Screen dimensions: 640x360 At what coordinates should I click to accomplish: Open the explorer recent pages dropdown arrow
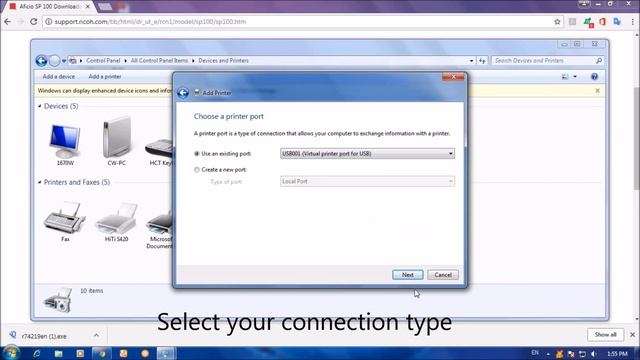click(64, 61)
